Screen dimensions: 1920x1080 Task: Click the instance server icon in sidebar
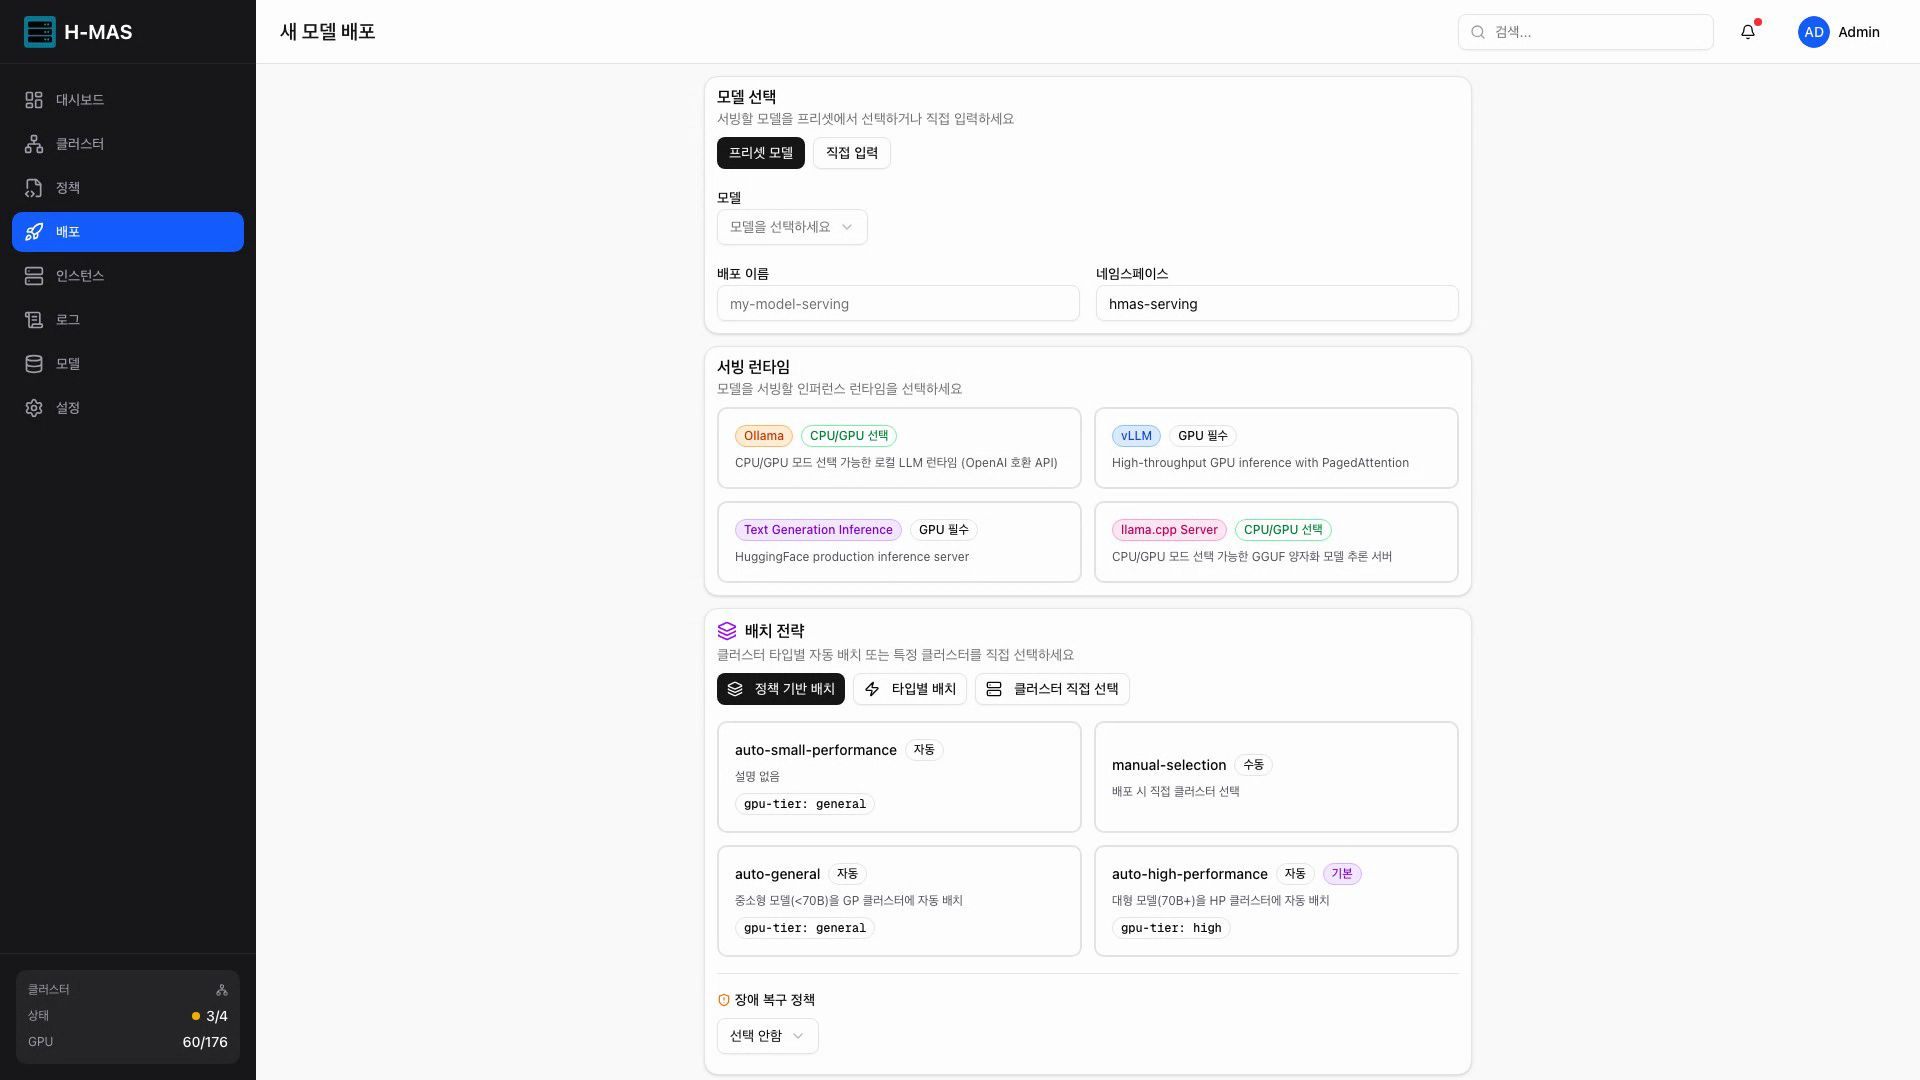tap(34, 276)
